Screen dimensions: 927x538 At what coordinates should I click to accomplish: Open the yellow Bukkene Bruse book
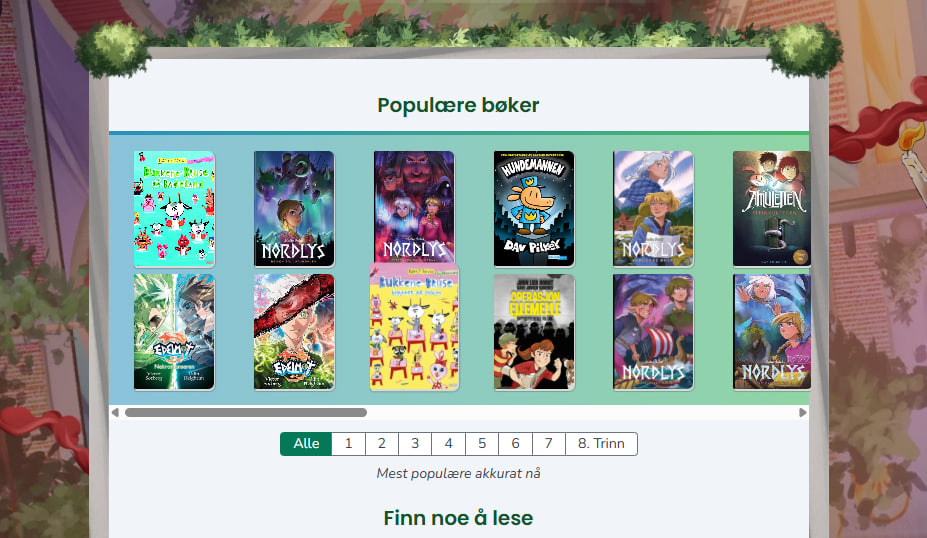tap(414, 327)
